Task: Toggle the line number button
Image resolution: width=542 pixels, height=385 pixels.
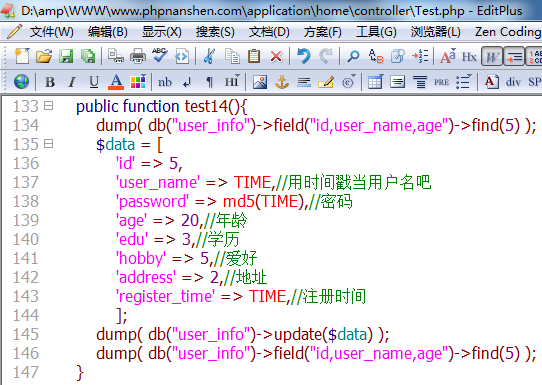Action: tap(534, 56)
